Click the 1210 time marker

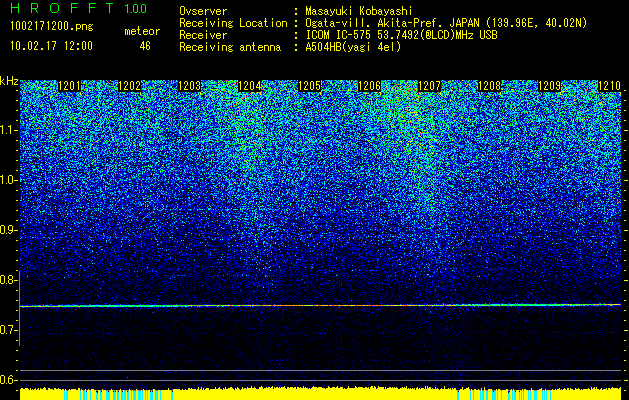pos(609,86)
